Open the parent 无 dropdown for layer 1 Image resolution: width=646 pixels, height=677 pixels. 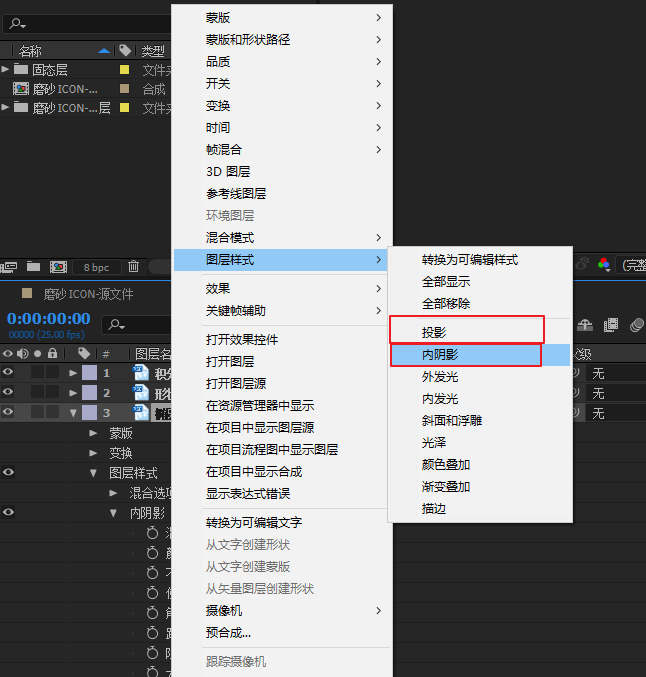tap(616, 373)
